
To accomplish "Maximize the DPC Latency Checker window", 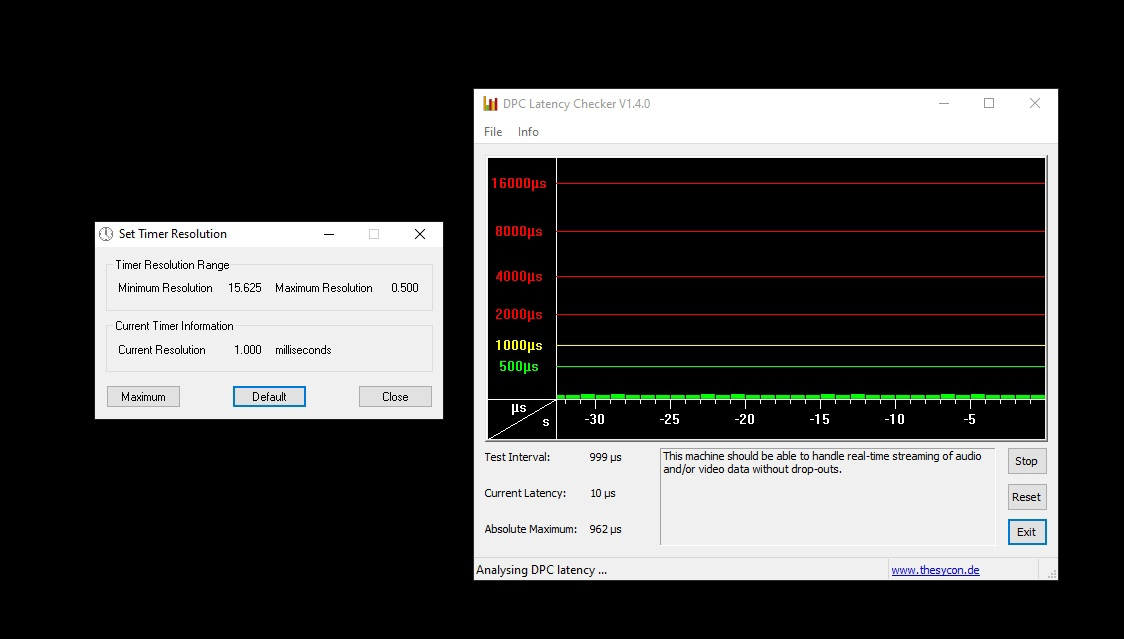I will click(x=989, y=104).
